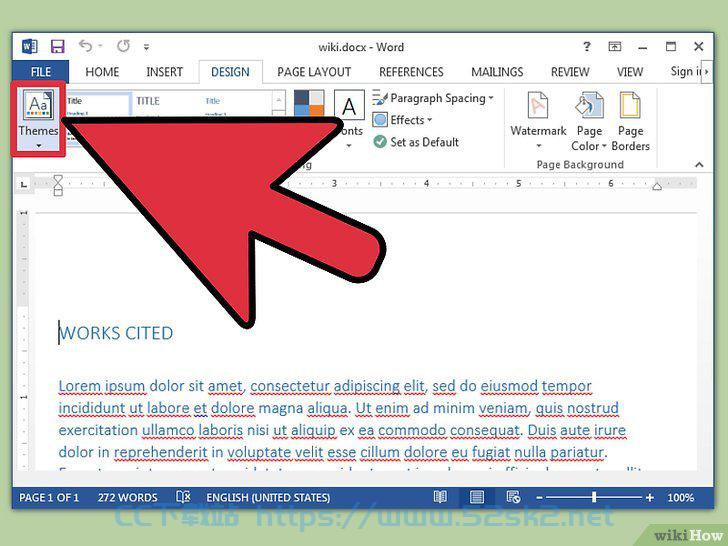
Task: Click the tab selector at ruler corner
Action: click(23, 185)
